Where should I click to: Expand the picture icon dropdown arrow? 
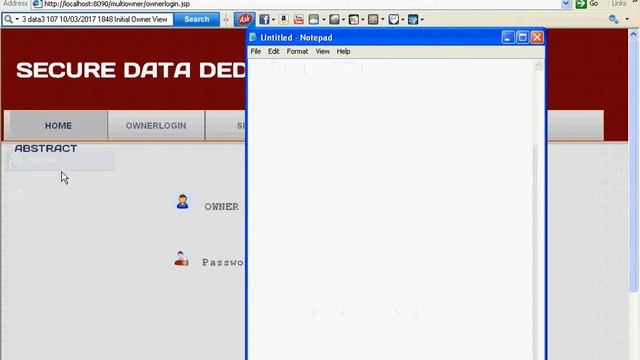[324, 20]
